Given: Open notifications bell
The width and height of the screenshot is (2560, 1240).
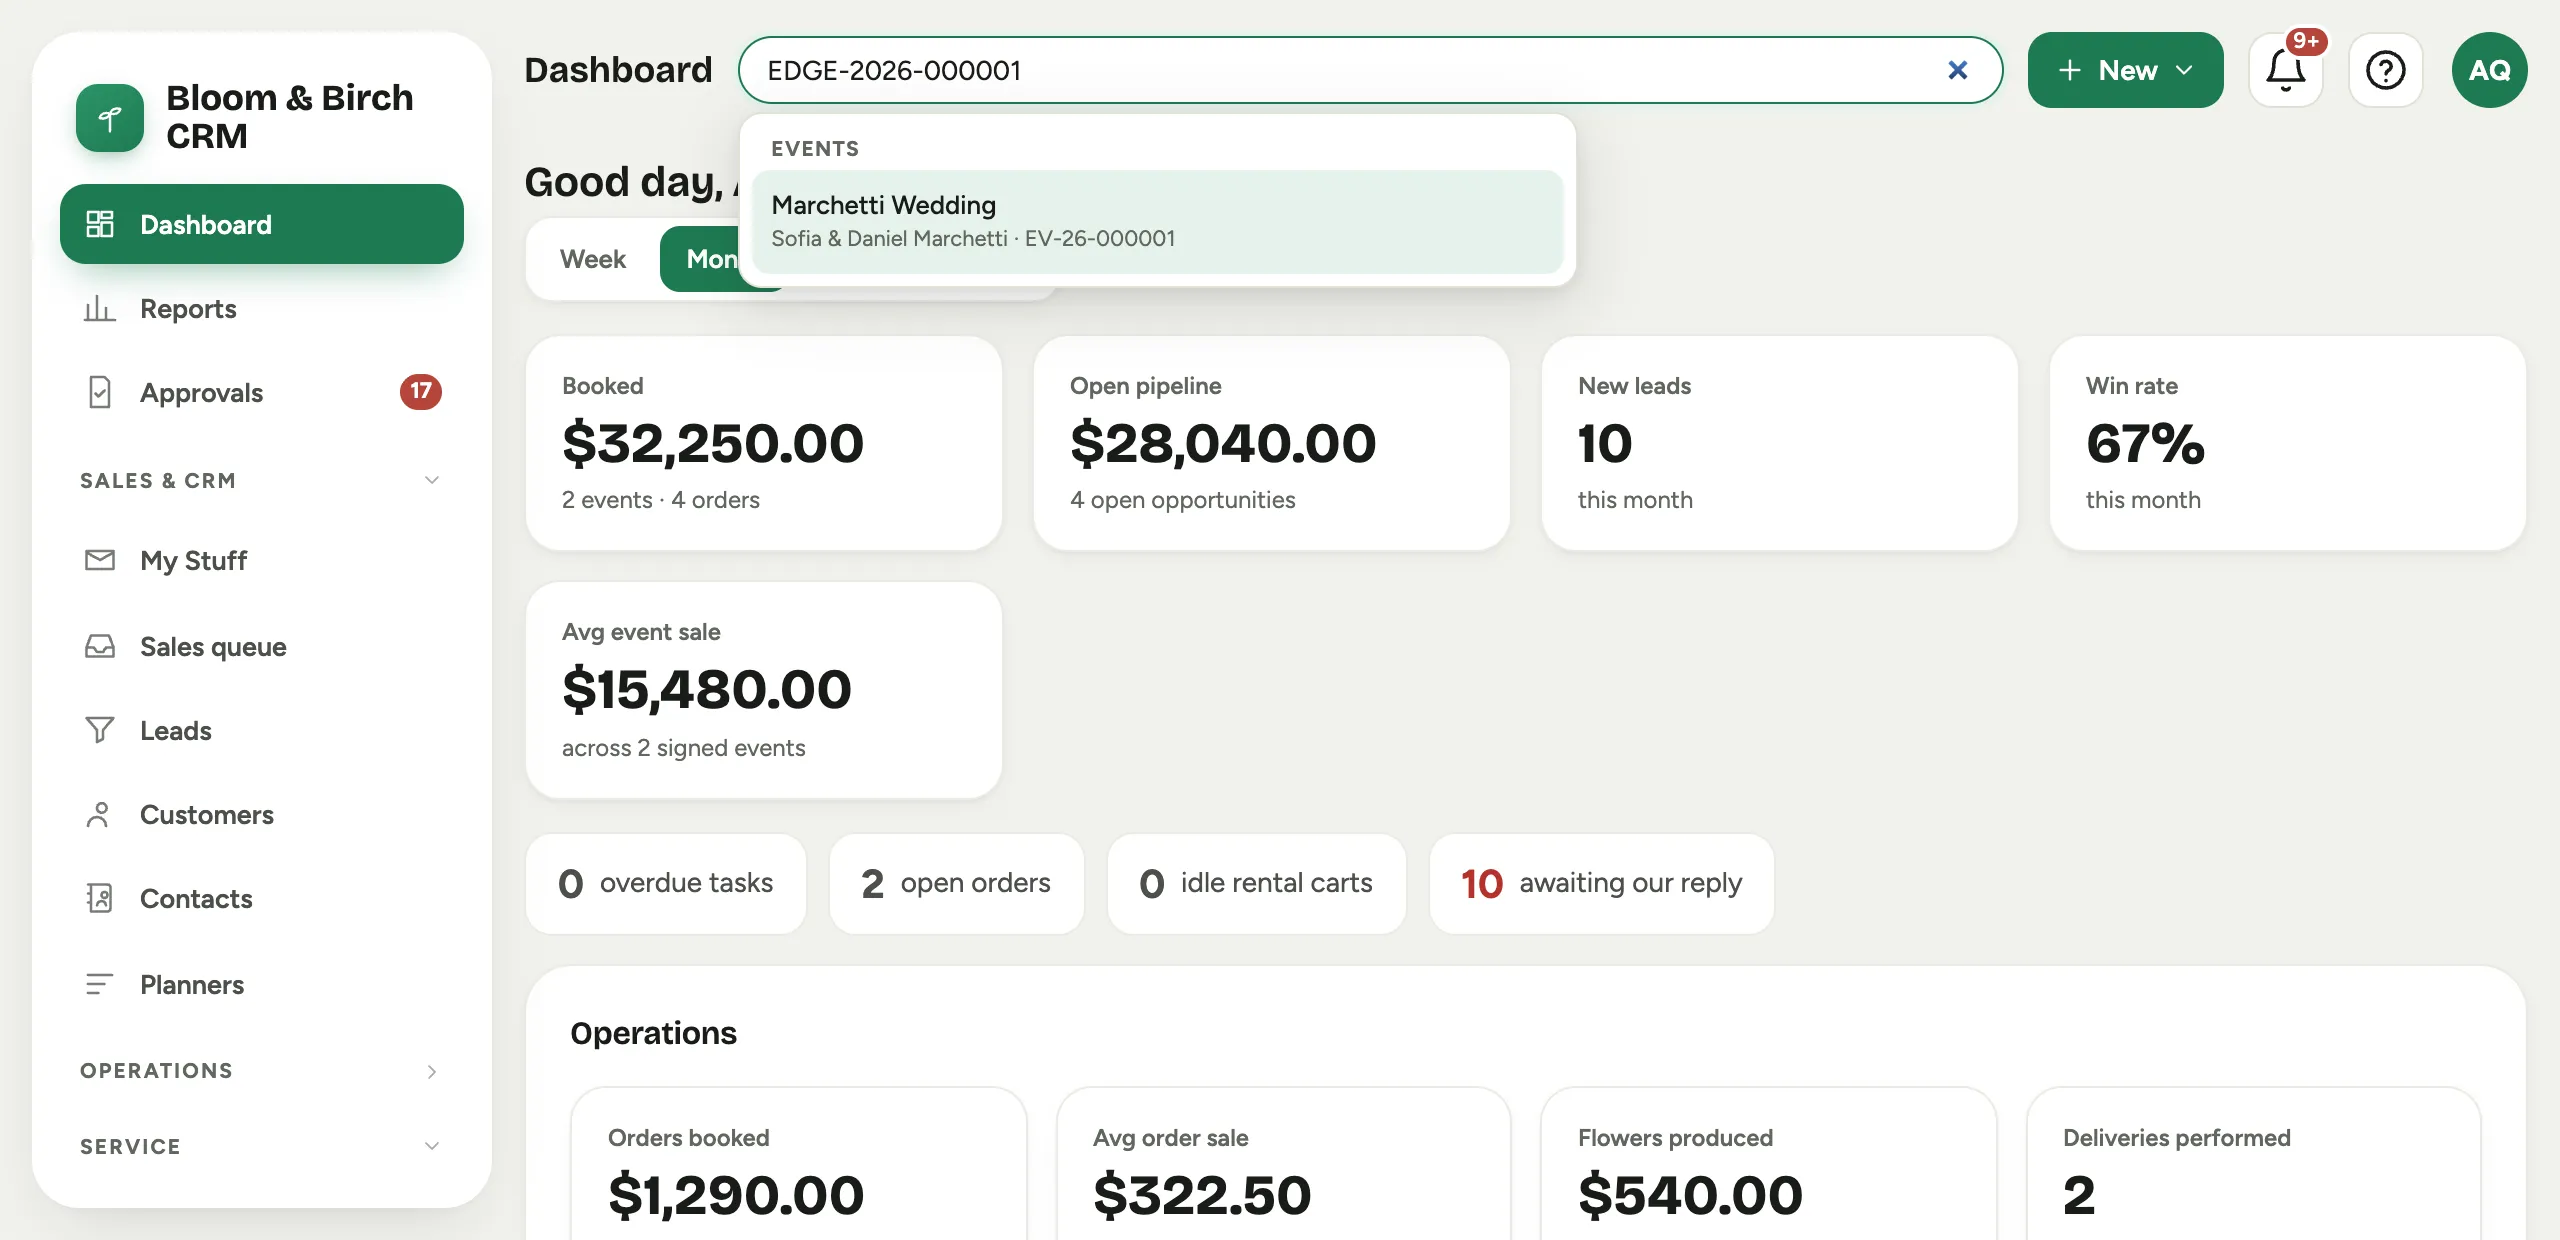Looking at the screenshot, I should (x=2286, y=70).
